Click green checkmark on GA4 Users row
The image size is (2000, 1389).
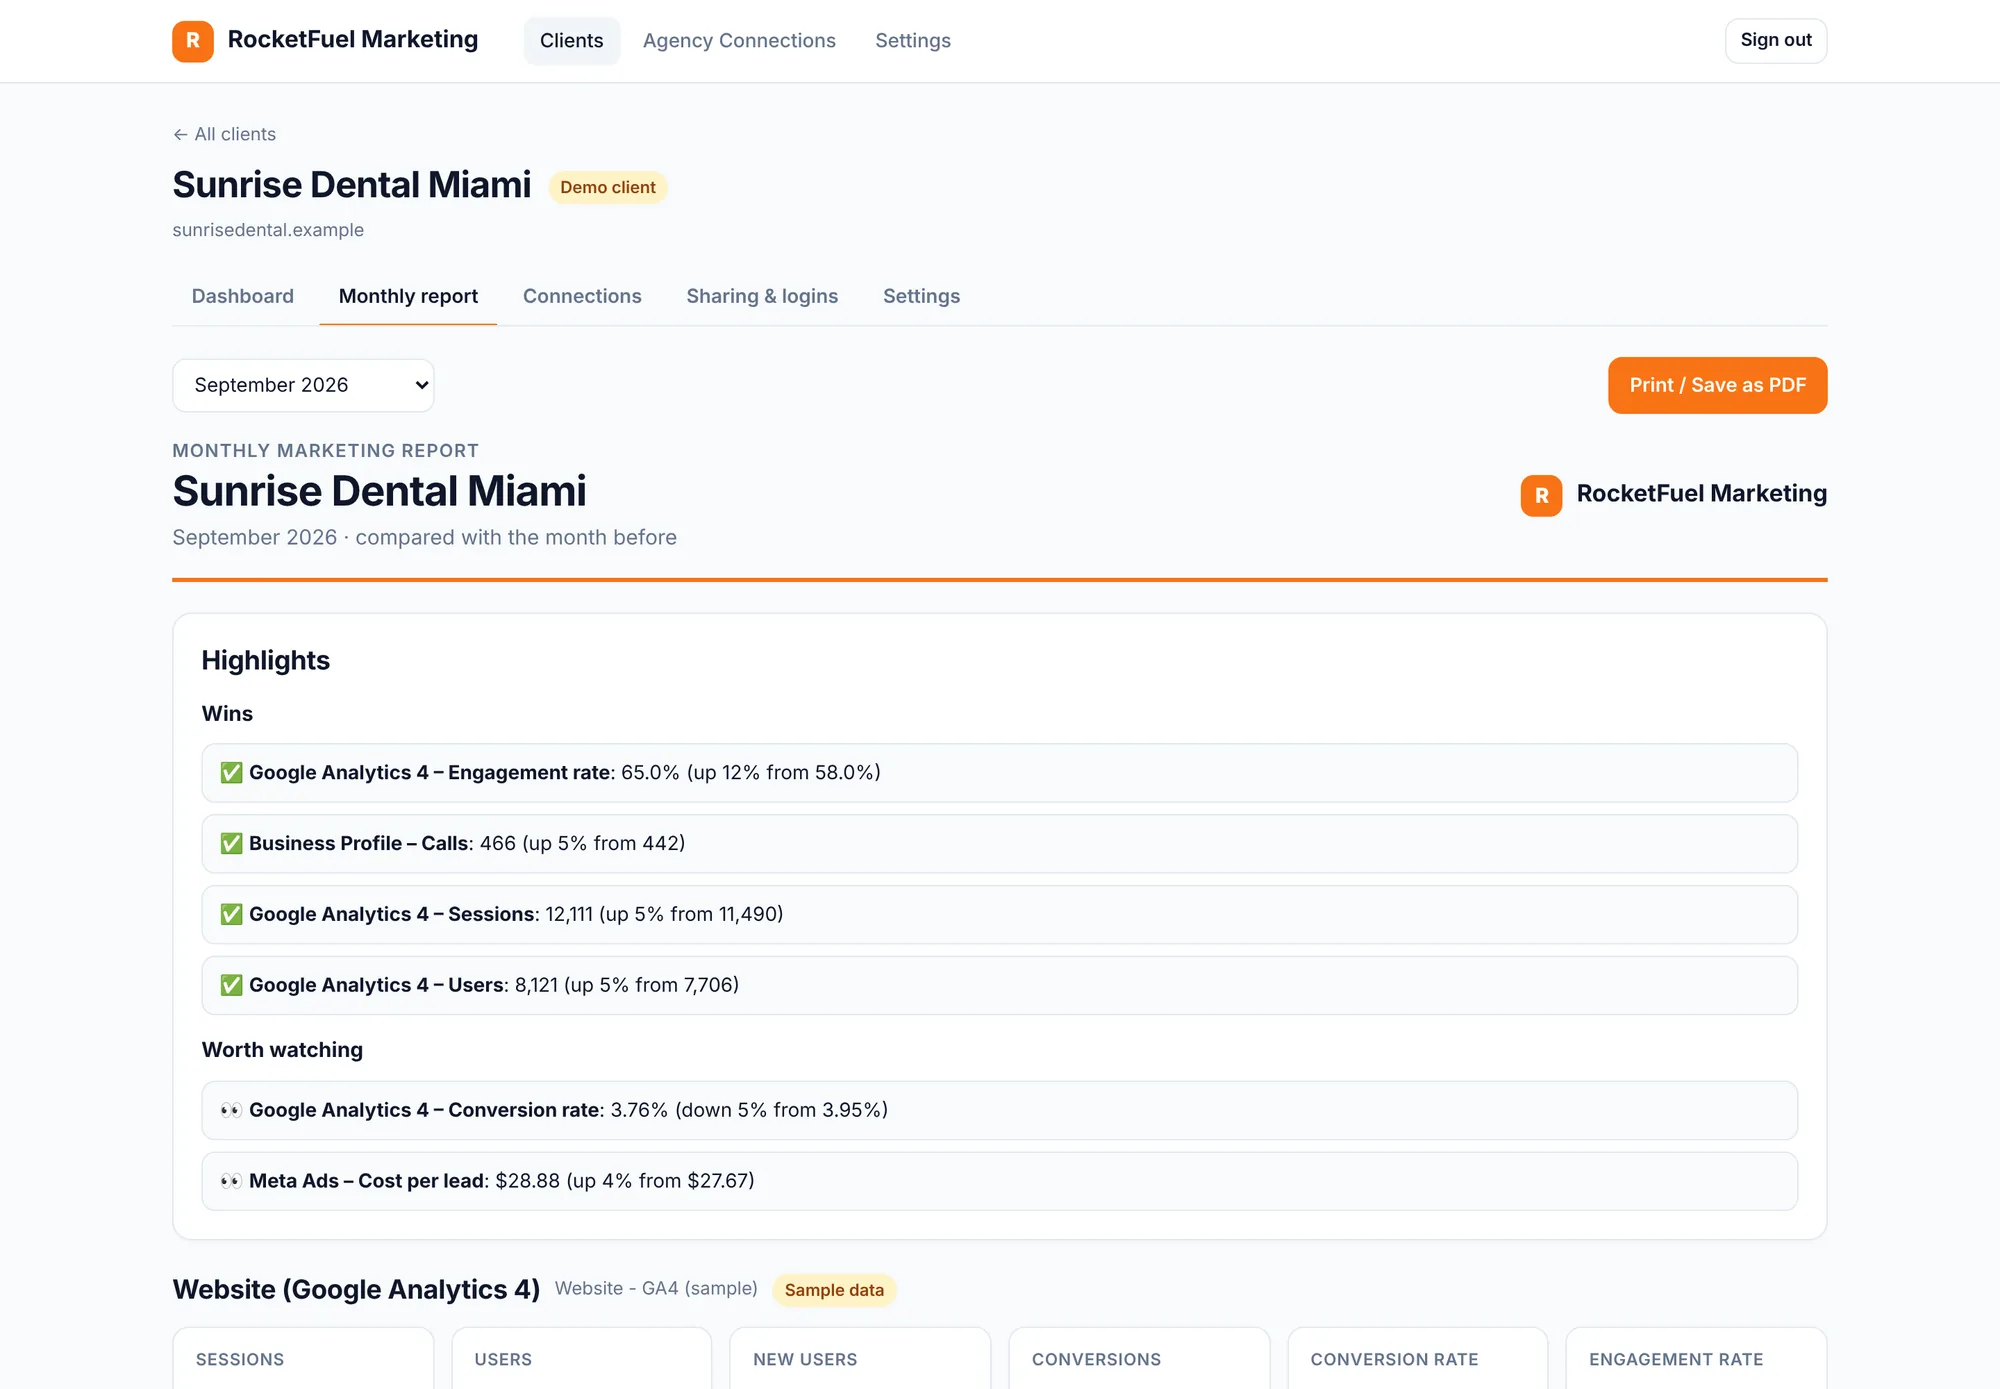[231, 985]
